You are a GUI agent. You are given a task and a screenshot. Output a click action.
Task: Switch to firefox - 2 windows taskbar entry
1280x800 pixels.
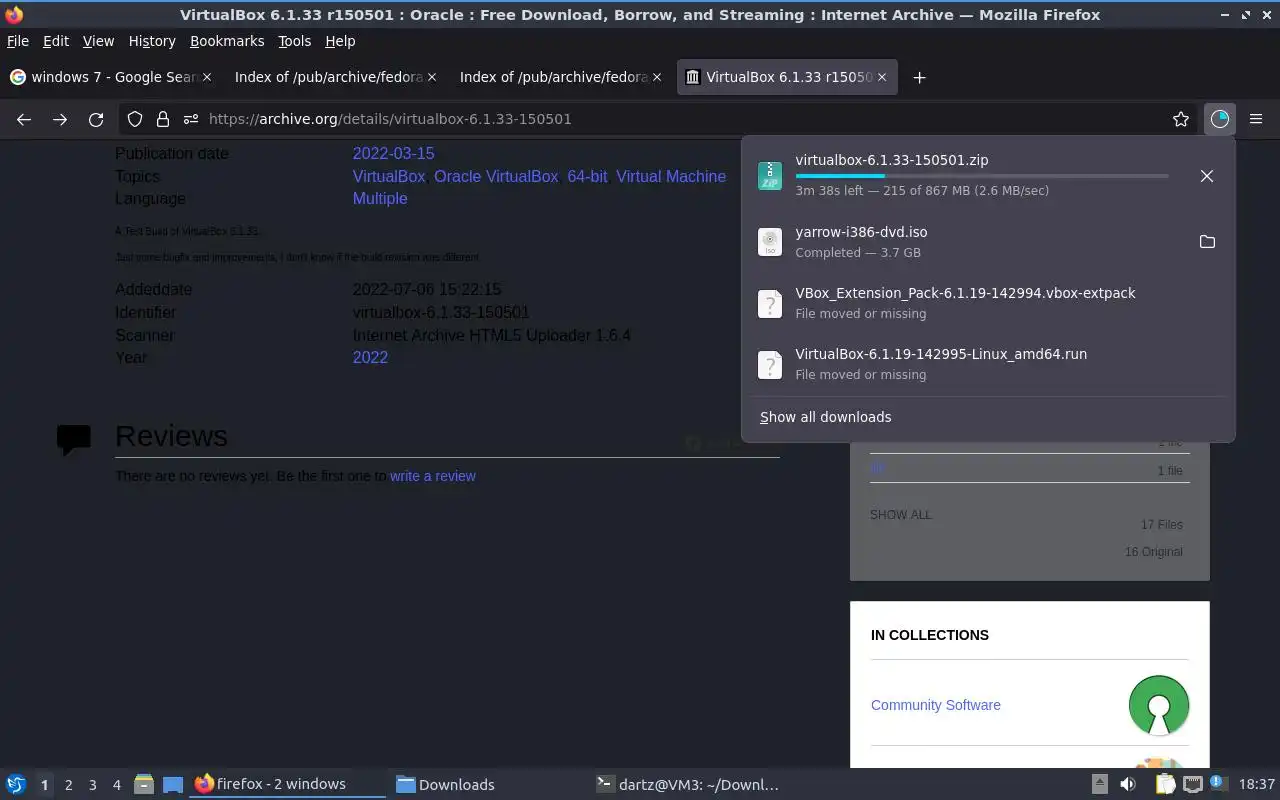(x=287, y=784)
